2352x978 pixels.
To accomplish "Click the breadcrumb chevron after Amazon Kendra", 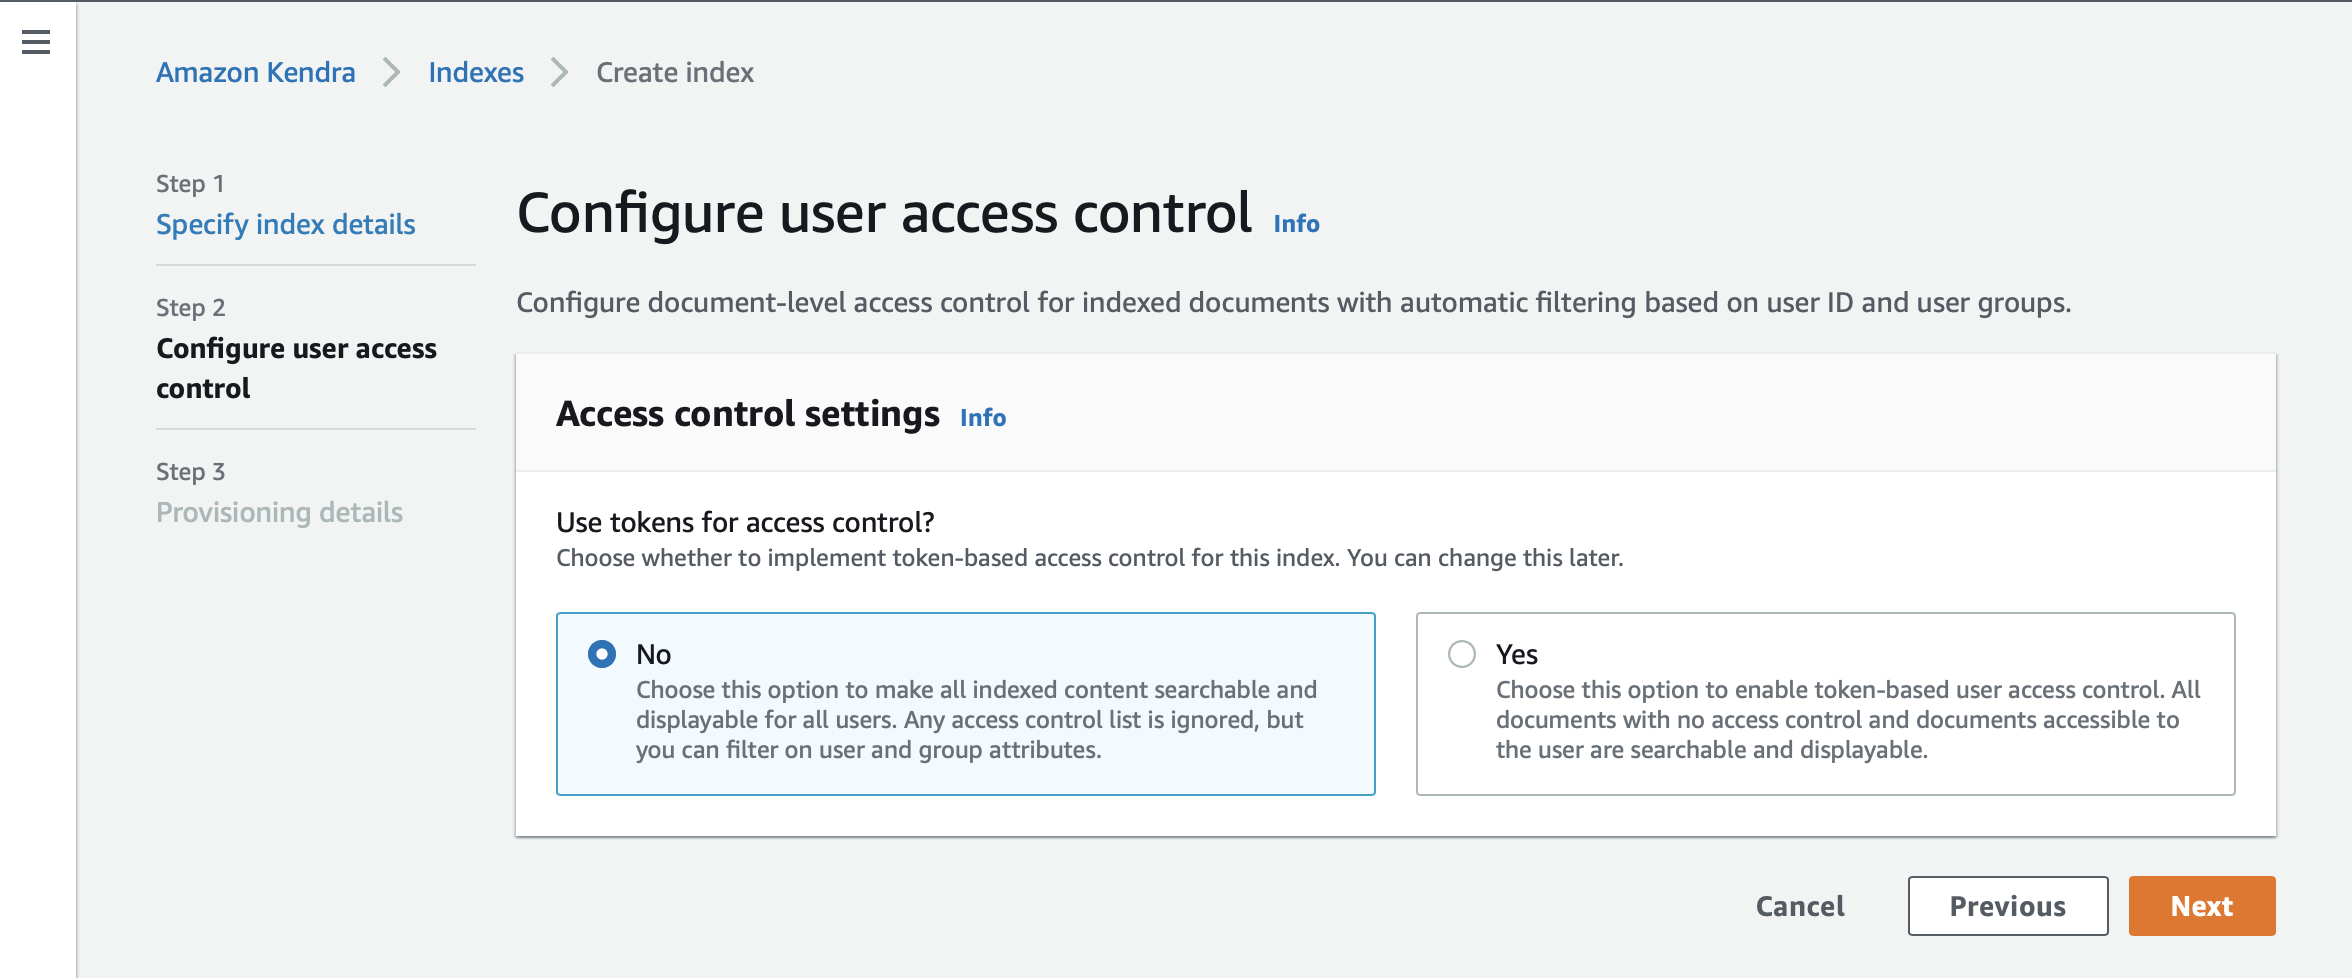I will 391,72.
